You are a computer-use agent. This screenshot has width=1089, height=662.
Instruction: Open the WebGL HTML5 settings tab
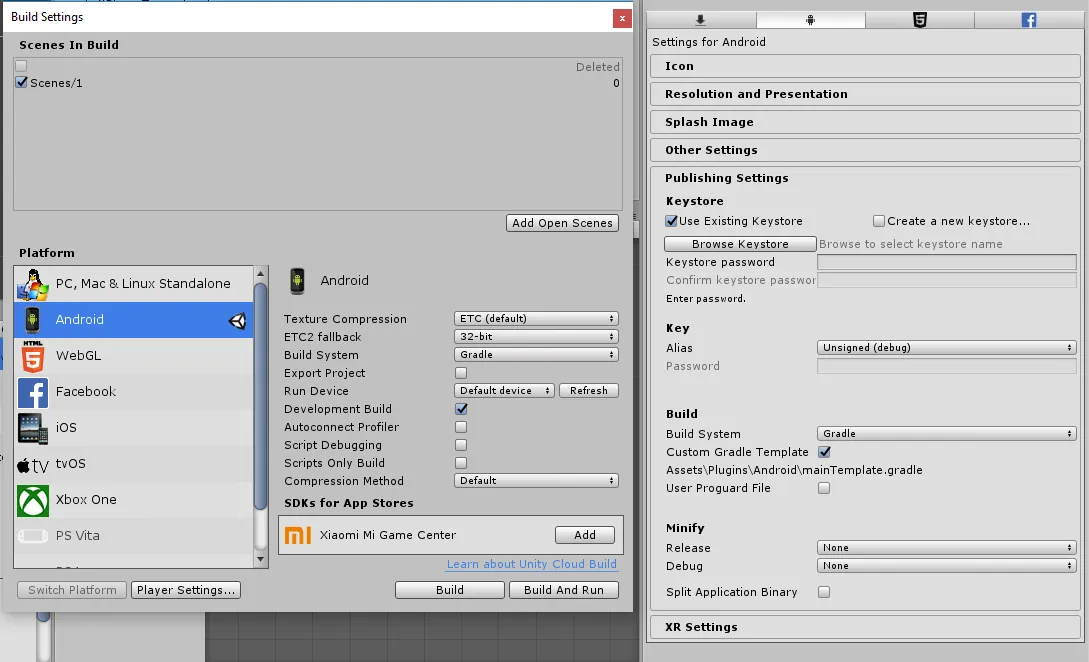click(x=920, y=20)
